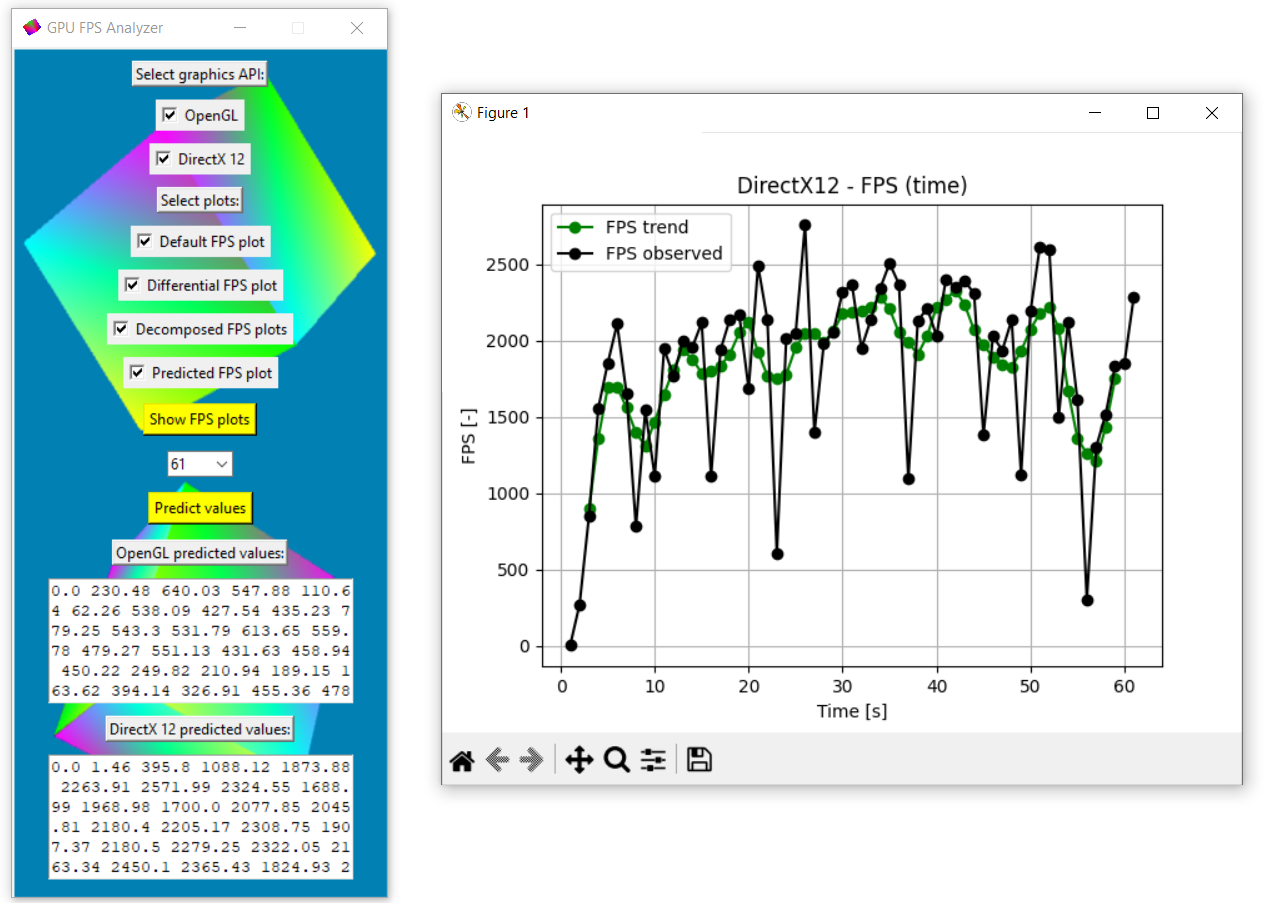This screenshot has height=903, width=1268.
Task: Click the matplotlib icon in Figure 1 titlebar
Action: pos(461,112)
